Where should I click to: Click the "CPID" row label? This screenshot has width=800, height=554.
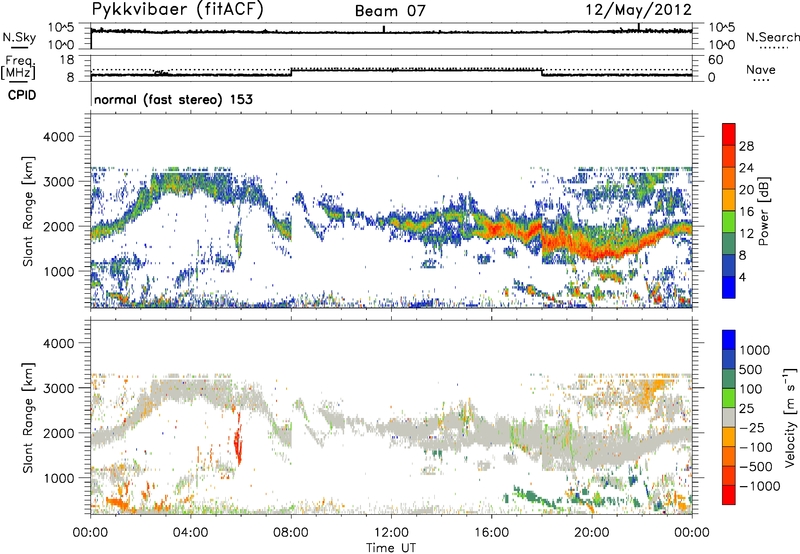coord(22,95)
